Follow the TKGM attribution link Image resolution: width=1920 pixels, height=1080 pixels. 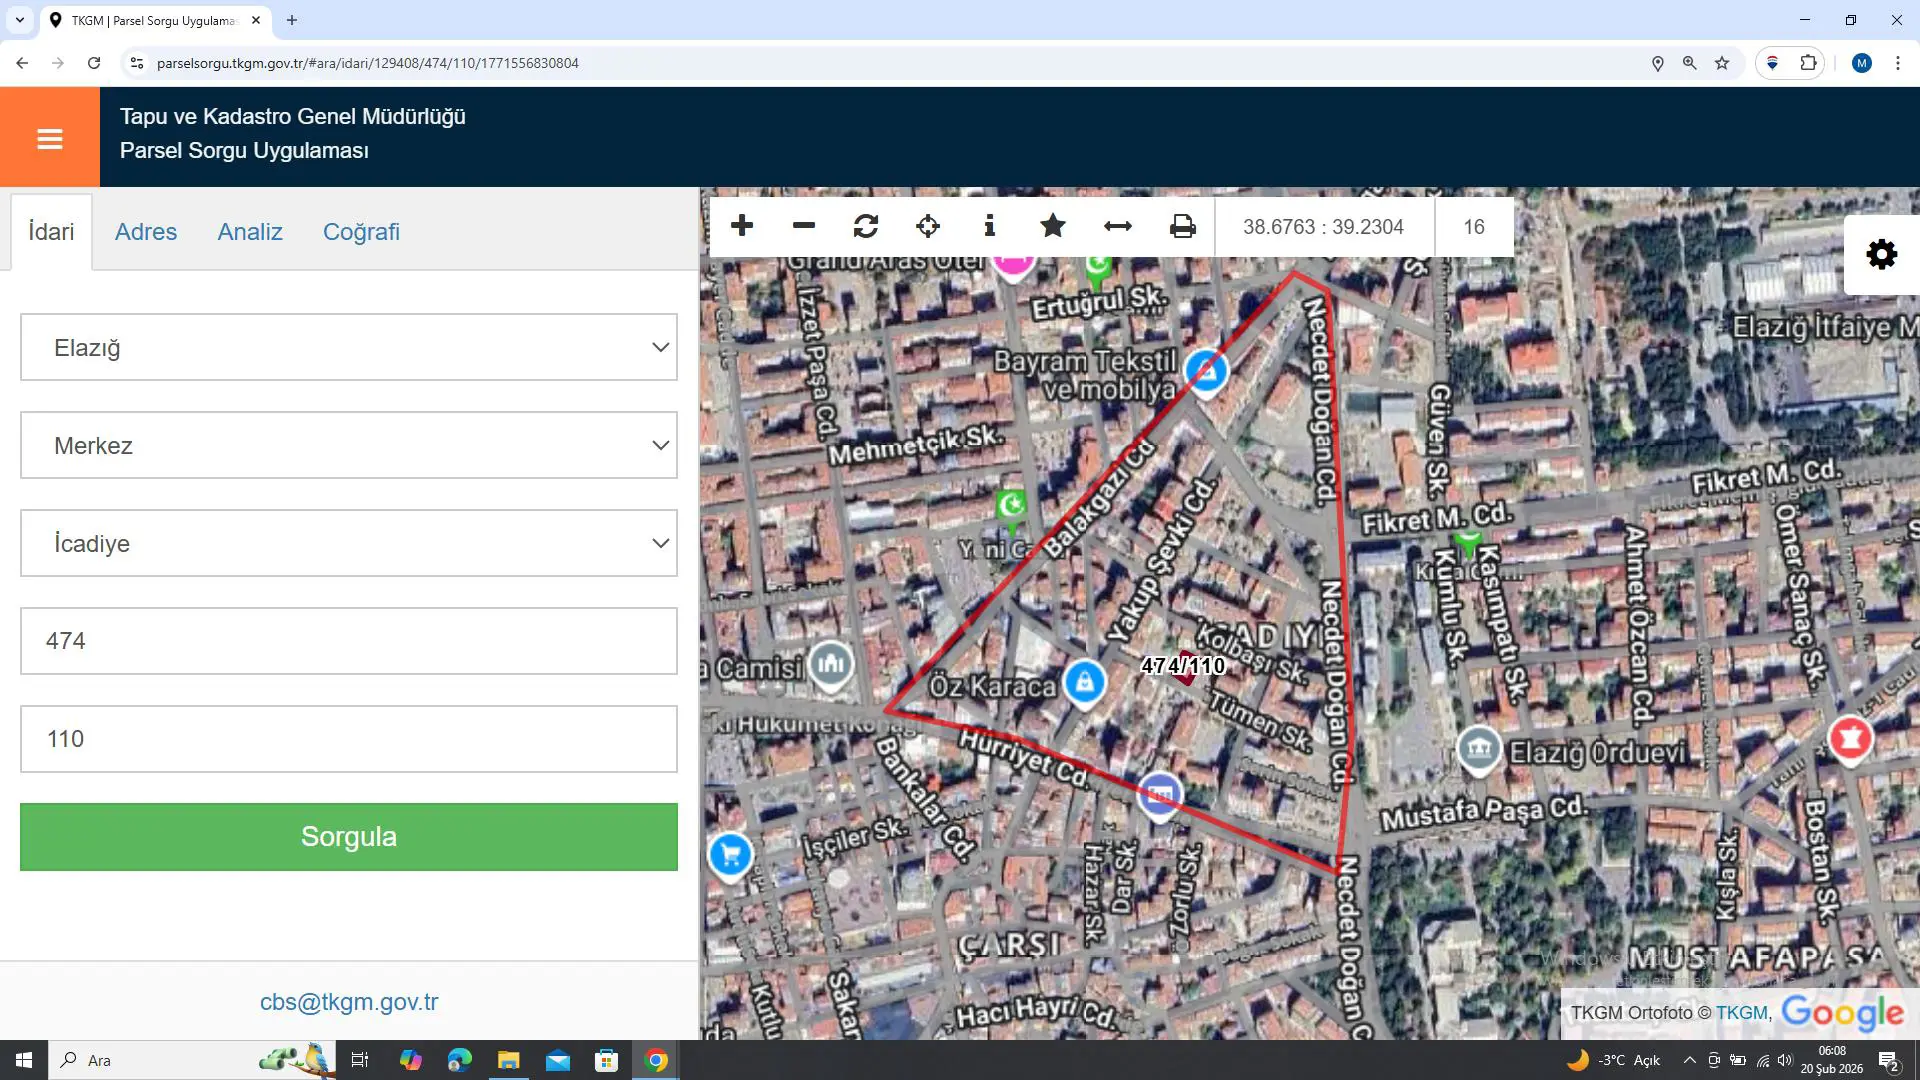coord(1741,1013)
